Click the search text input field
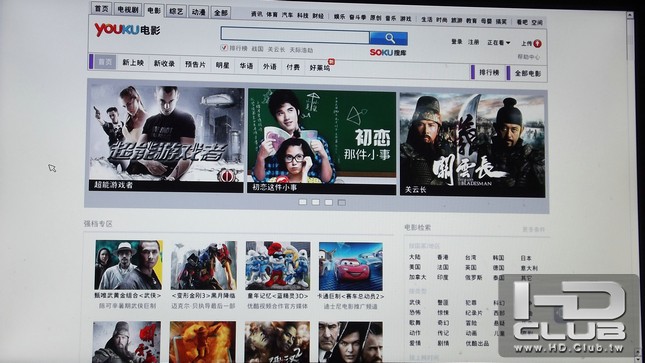645x363 pixels. (x=295, y=35)
